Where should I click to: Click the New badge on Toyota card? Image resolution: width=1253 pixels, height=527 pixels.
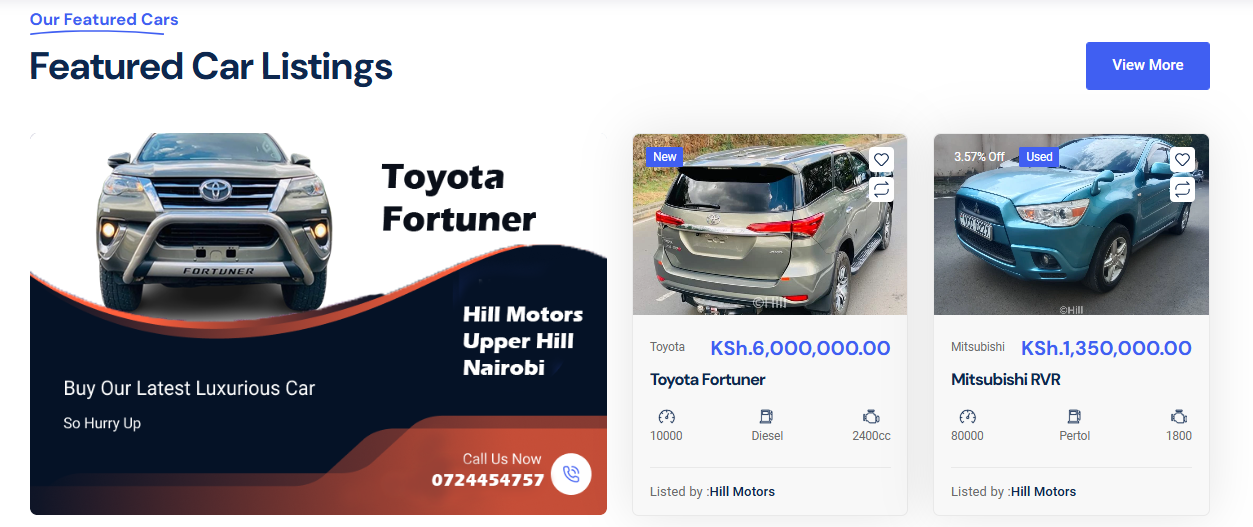(x=665, y=157)
